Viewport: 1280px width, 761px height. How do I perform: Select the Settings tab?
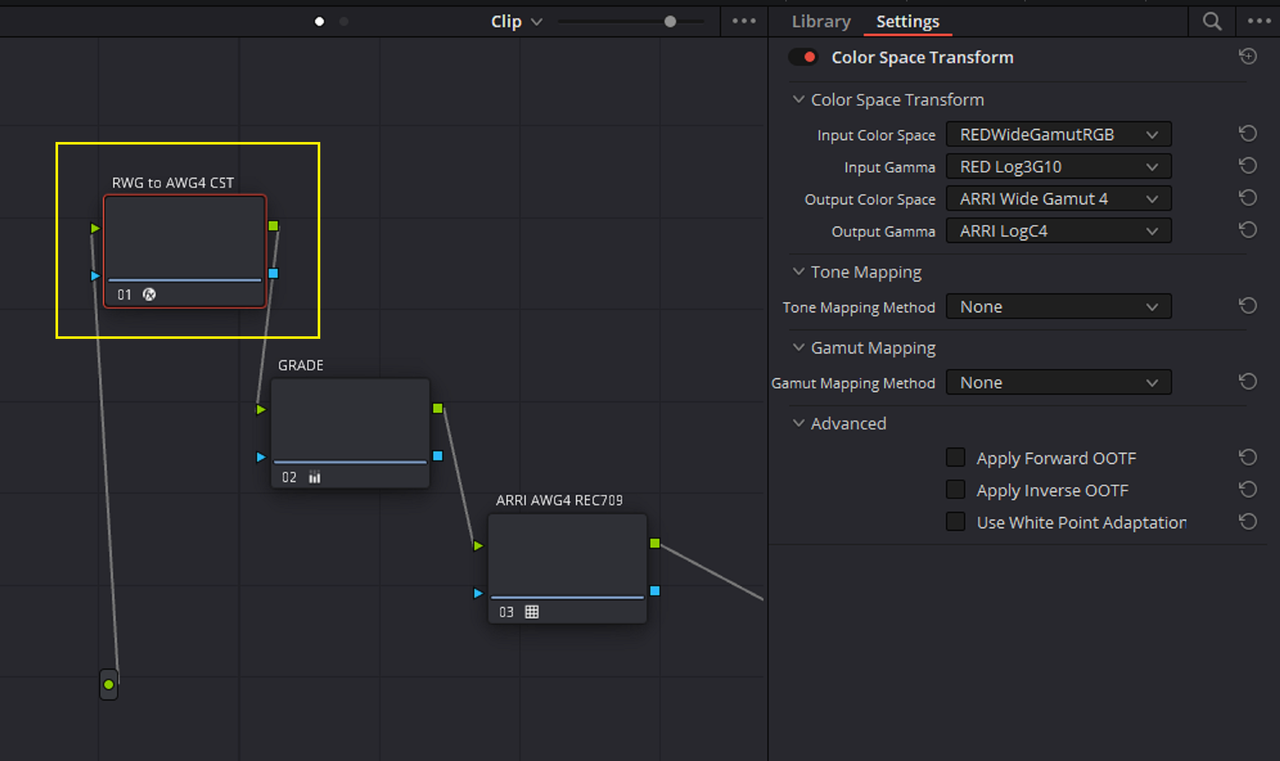click(x=908, y=21)
